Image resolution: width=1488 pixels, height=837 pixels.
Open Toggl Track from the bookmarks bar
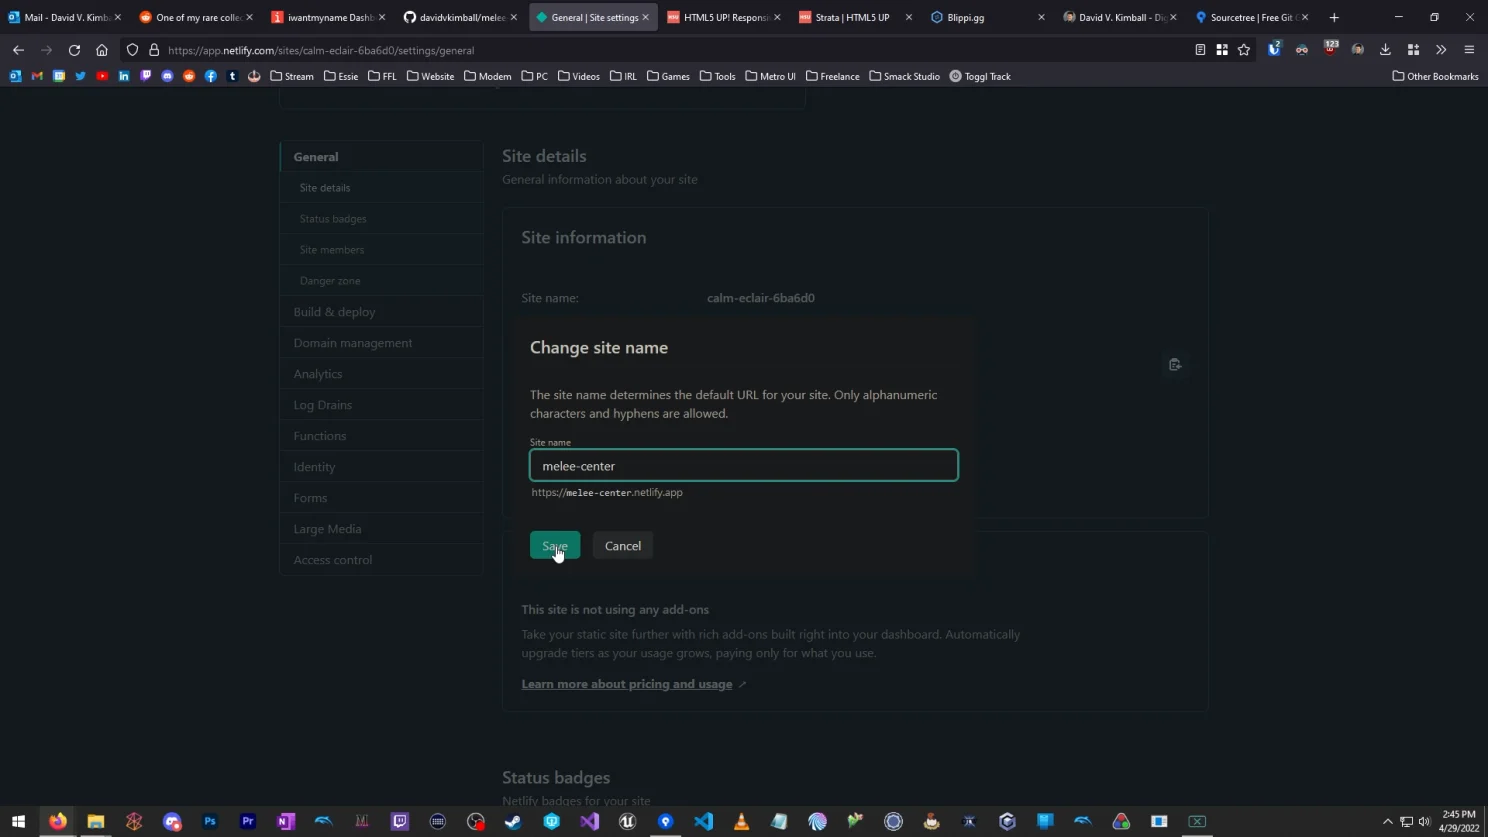coord(983,76)
